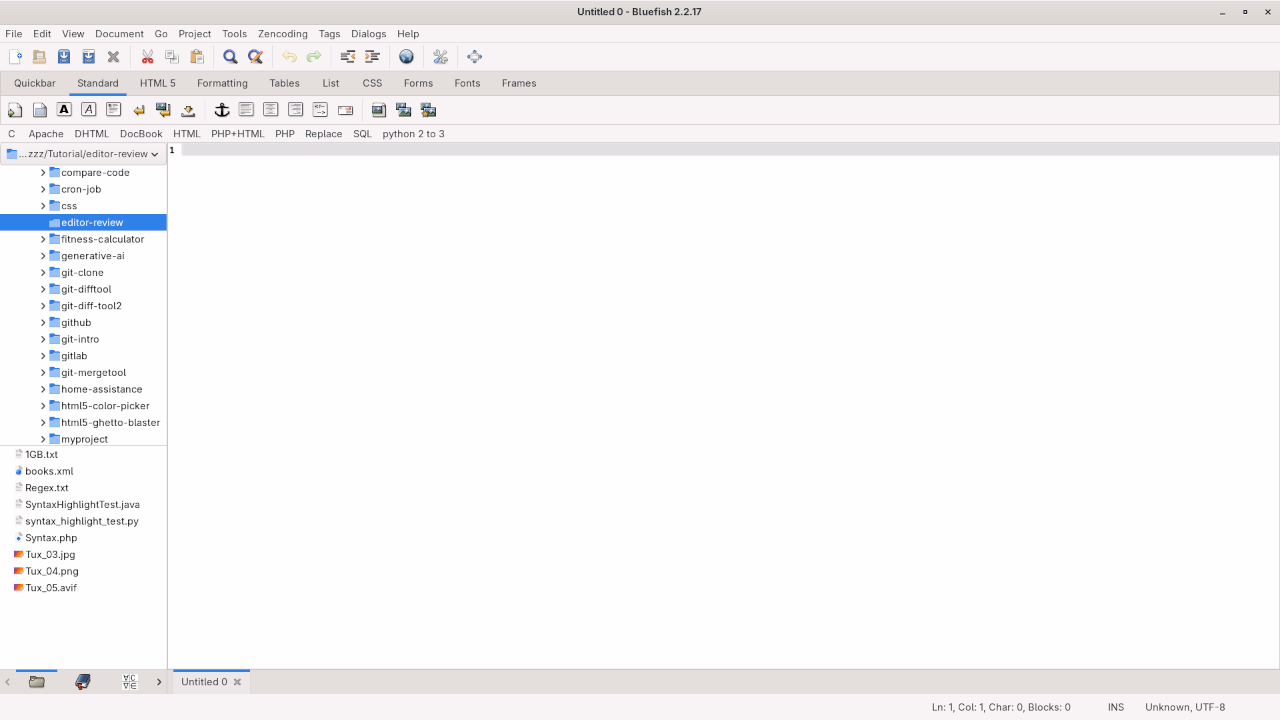Select books.xml in the file list

pyautogui.click(x=49, y=471)
